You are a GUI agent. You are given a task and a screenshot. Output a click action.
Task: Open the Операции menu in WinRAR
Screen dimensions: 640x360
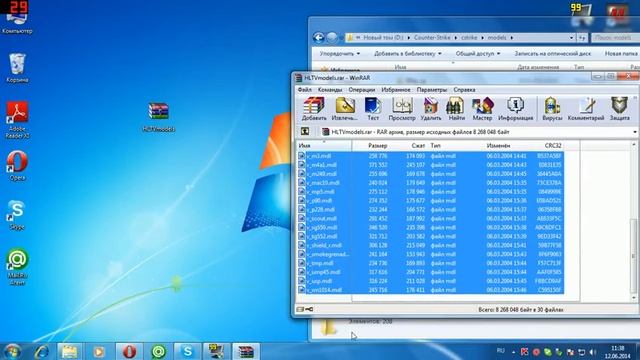tap(361, 89)
